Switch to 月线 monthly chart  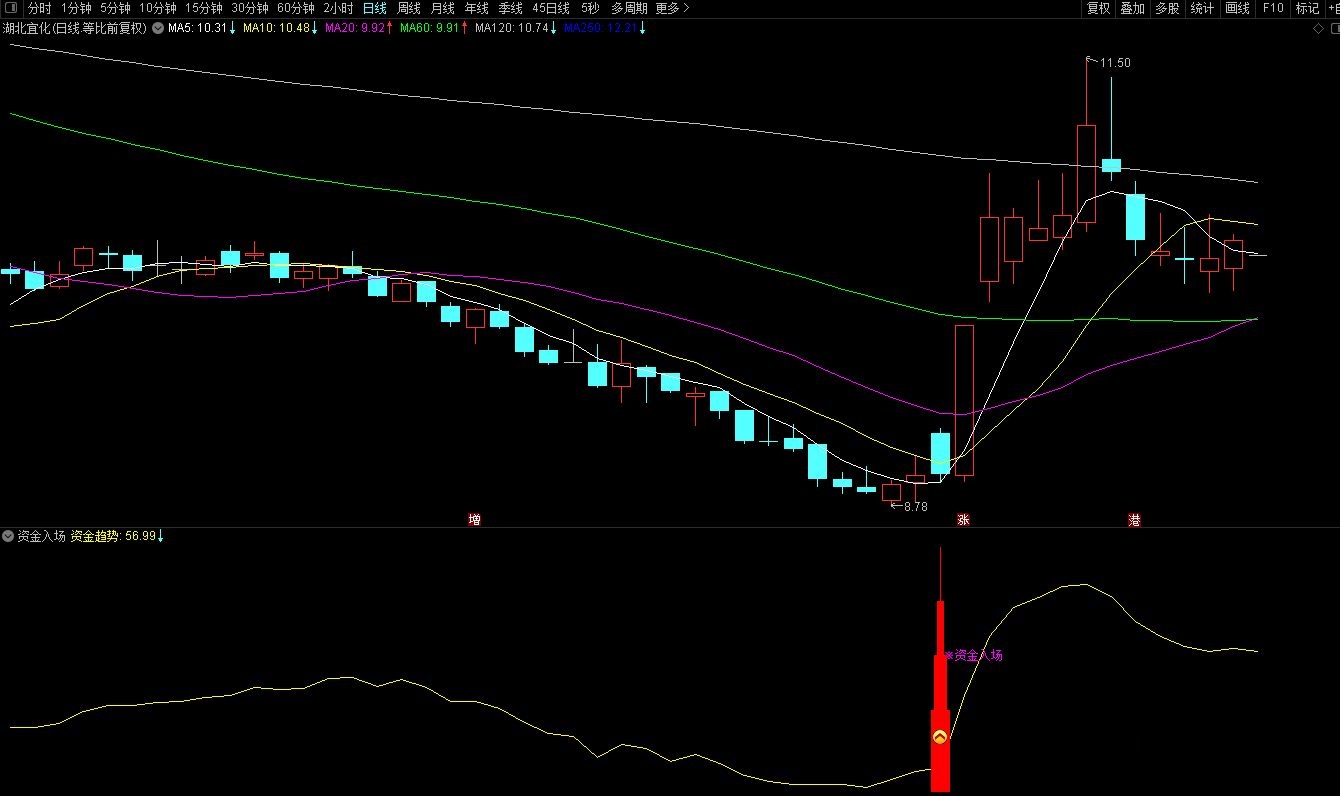(442, 8)
